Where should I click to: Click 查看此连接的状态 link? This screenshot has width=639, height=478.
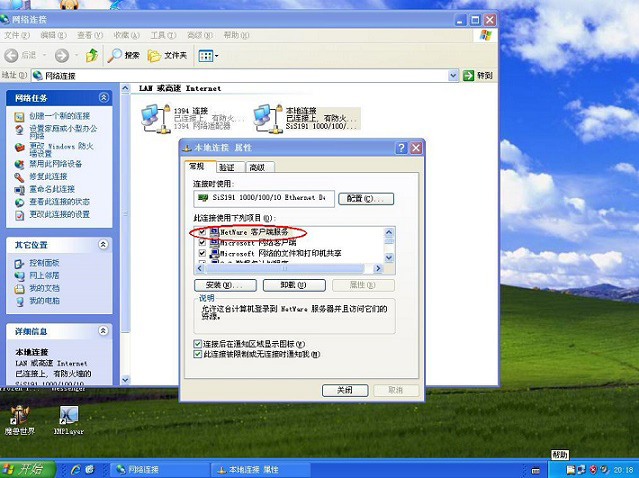(59, 202)
